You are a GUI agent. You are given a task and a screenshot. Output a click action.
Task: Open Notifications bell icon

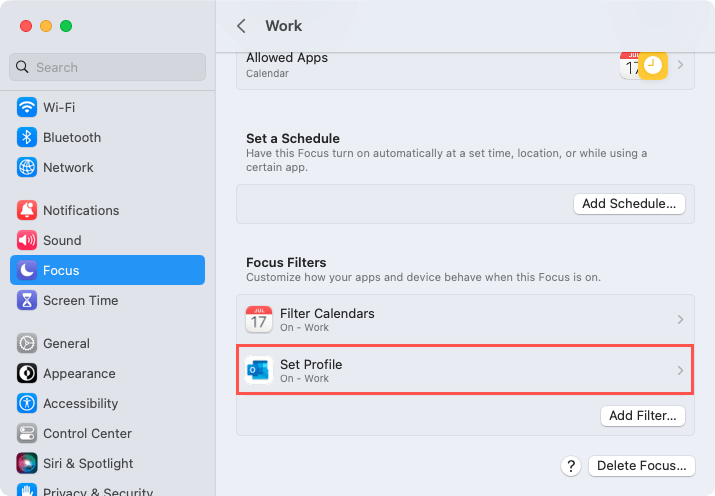(27, 210)
